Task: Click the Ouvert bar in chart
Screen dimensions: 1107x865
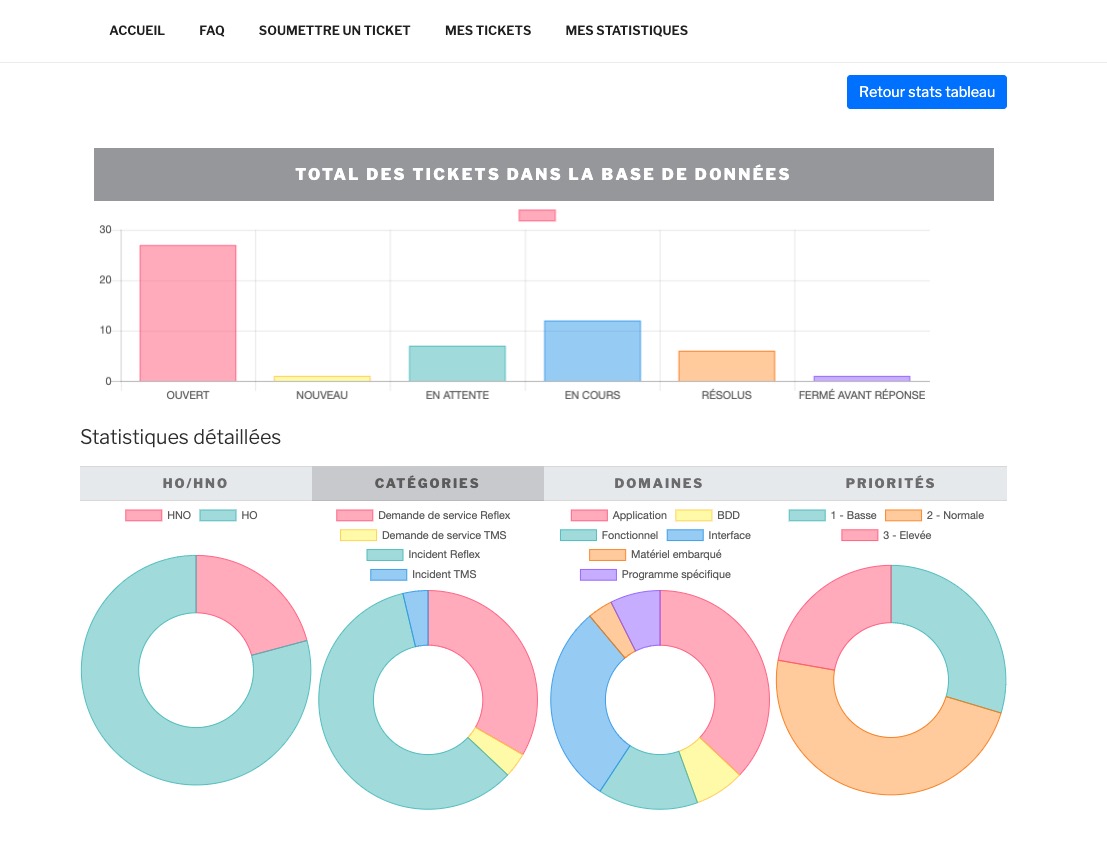Action: [188, 313]
